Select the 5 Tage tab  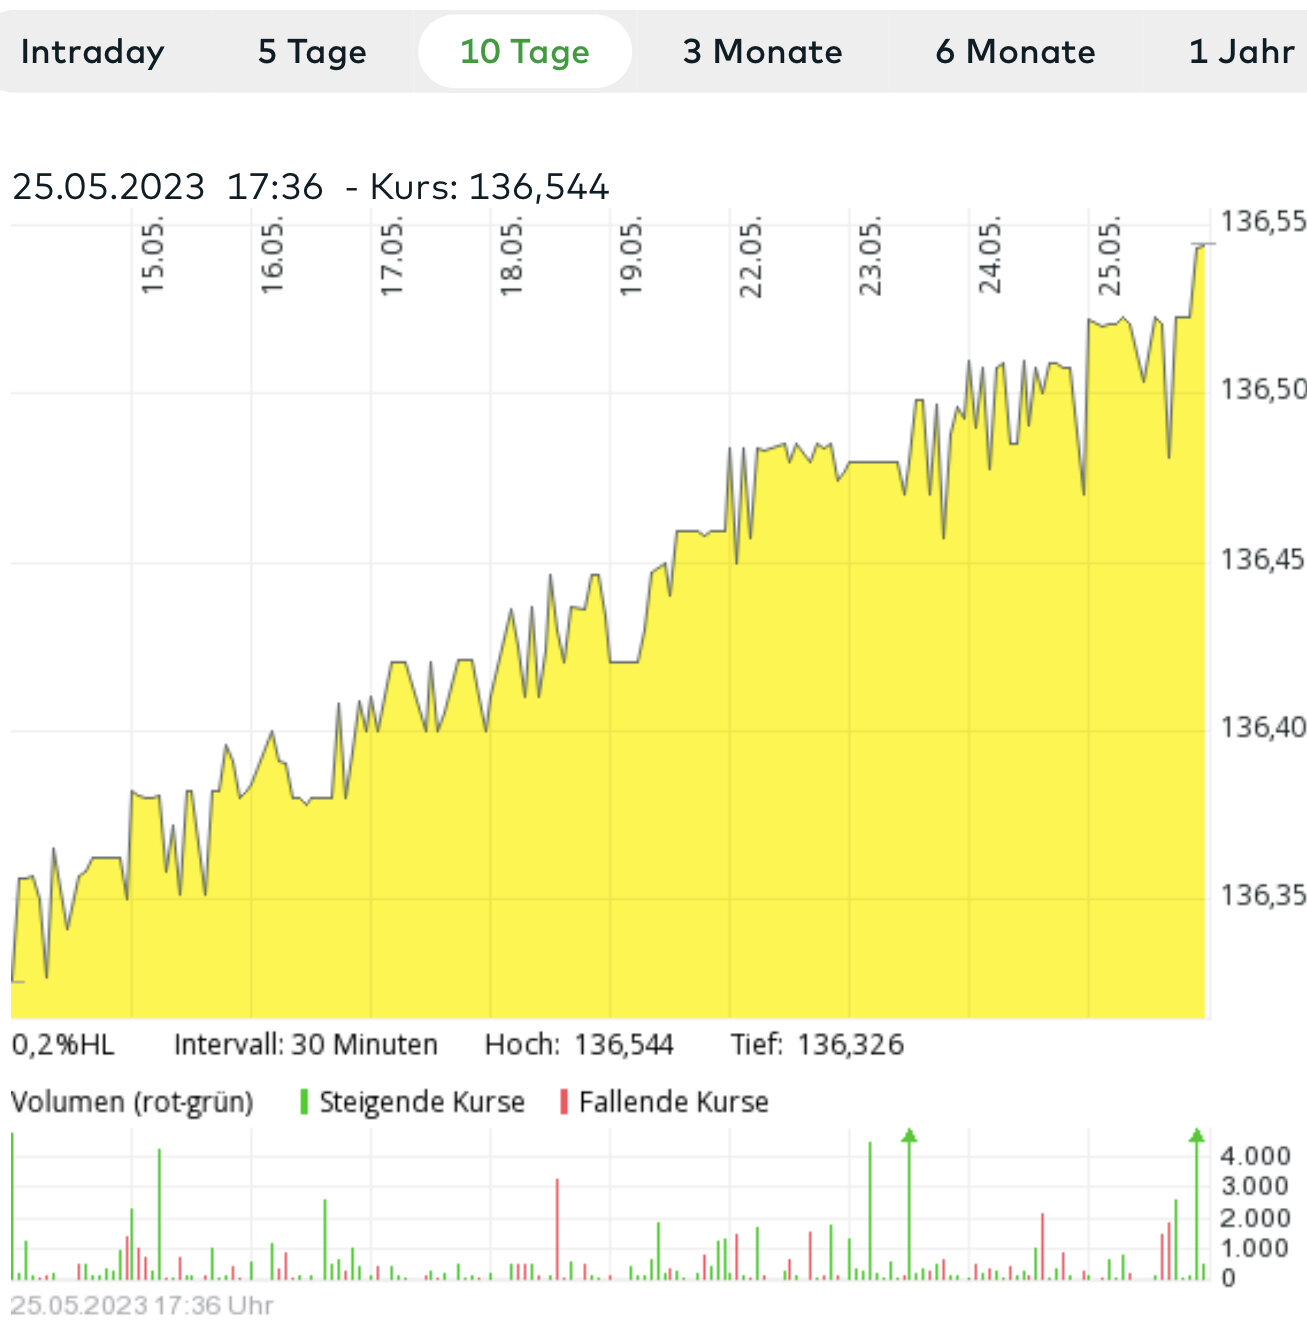312,52
